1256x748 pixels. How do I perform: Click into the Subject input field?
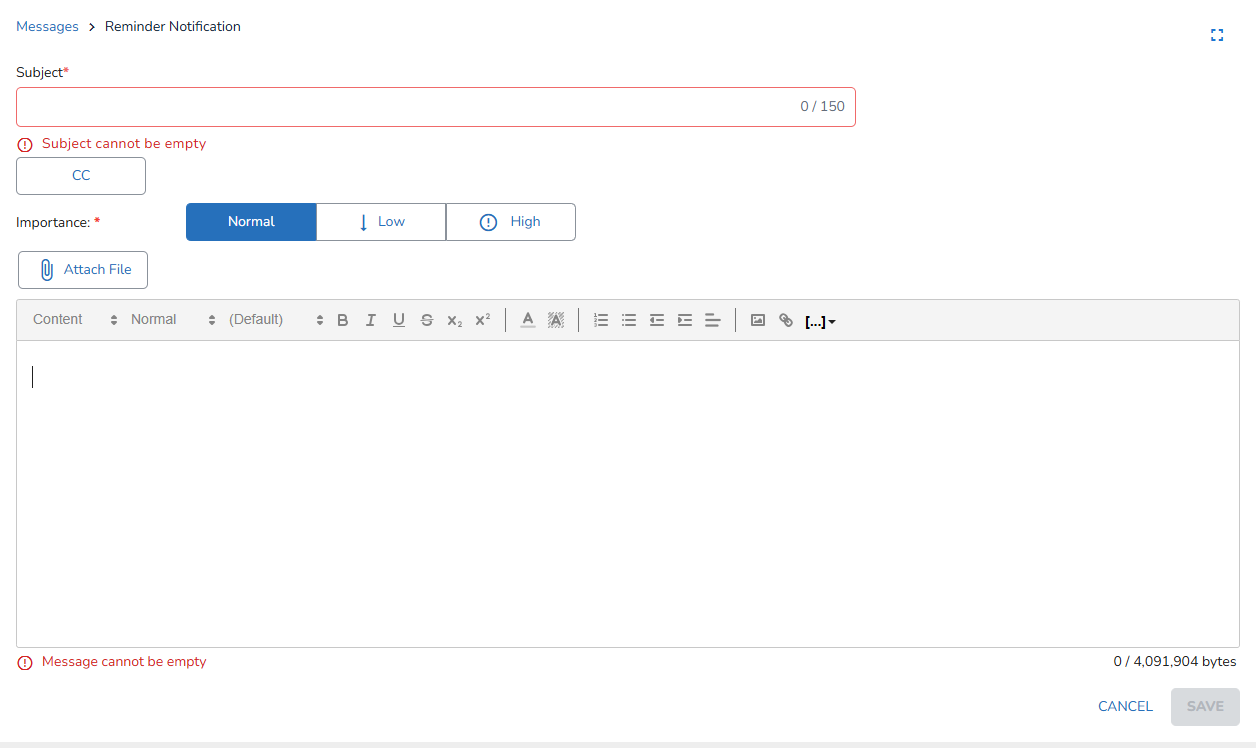point(400,107)
